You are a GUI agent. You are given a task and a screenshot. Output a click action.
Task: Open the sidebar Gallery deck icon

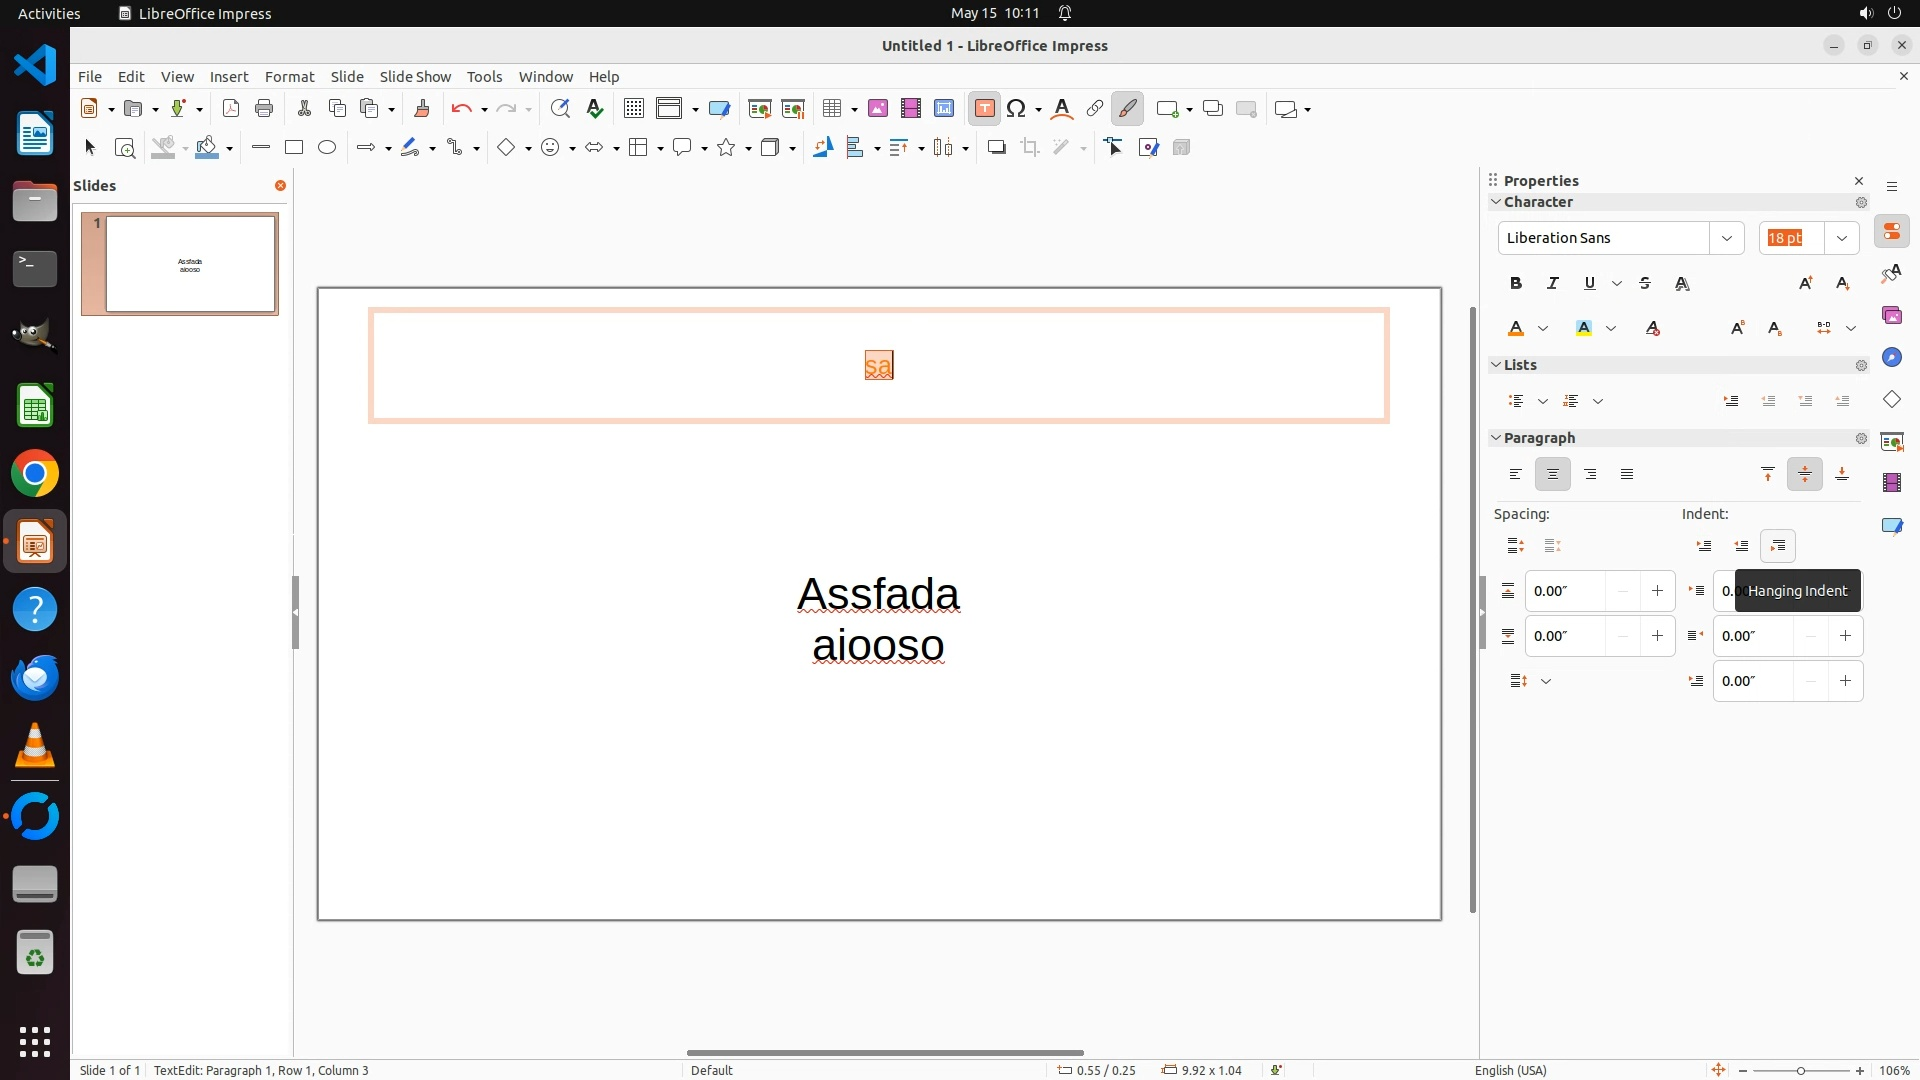pyautogui.click(x=1891, y=316)
